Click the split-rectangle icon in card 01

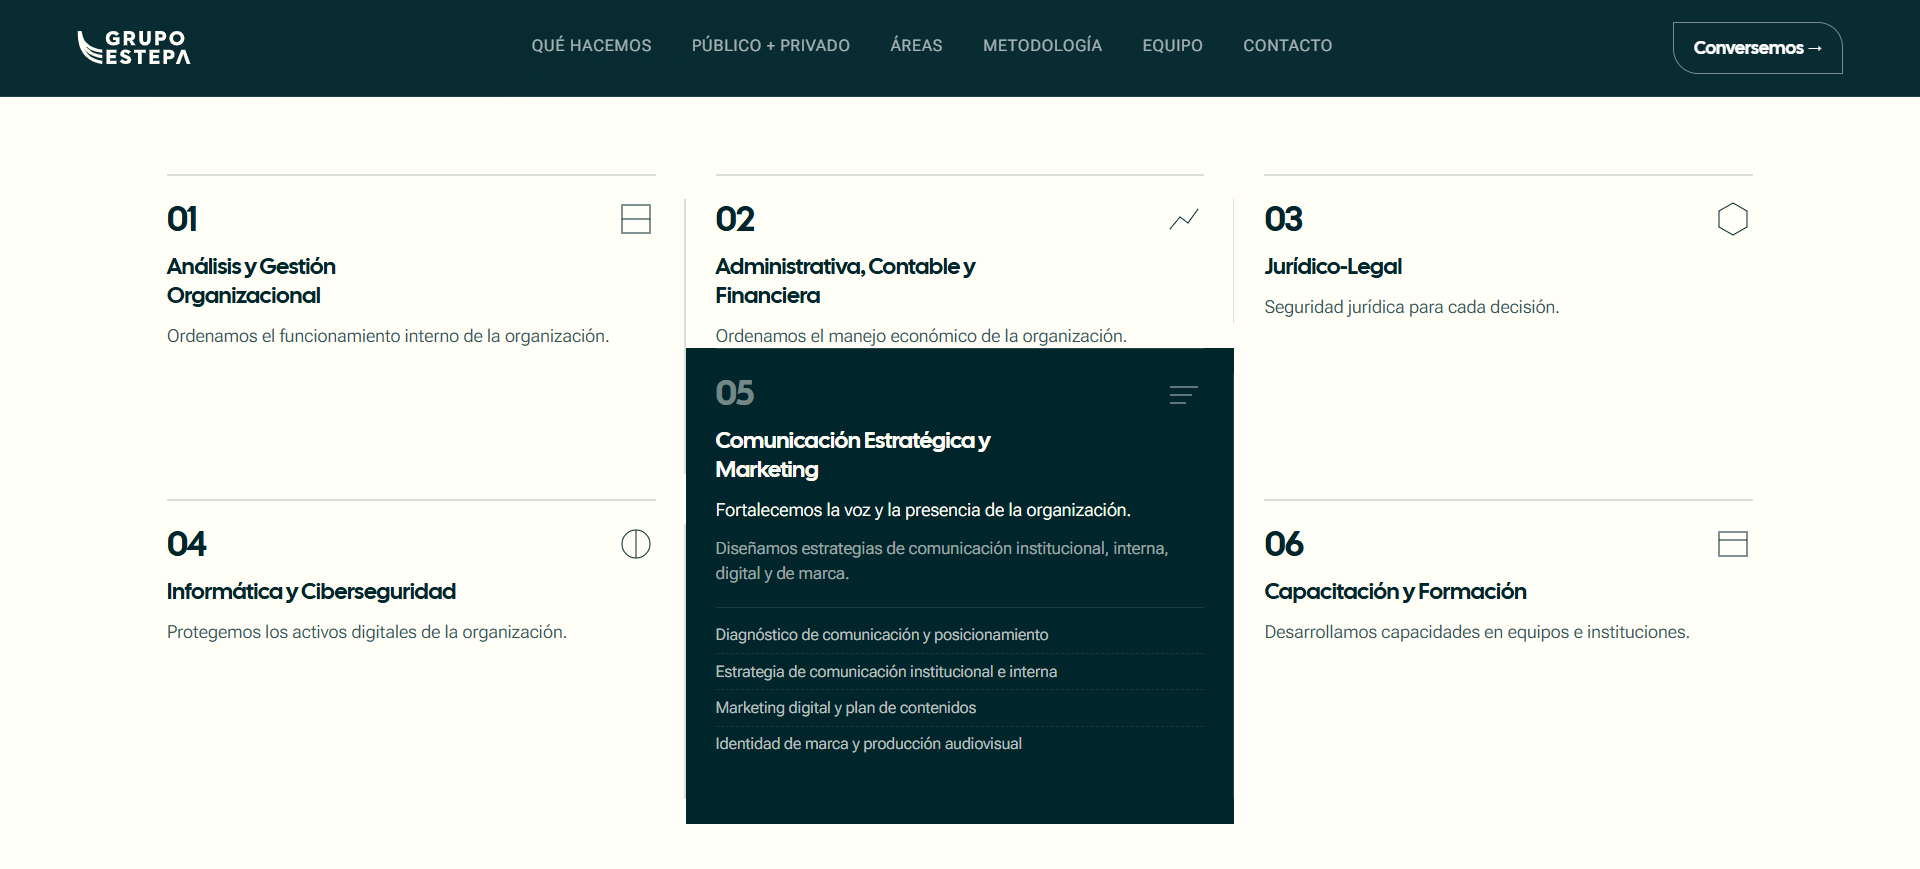636,219
